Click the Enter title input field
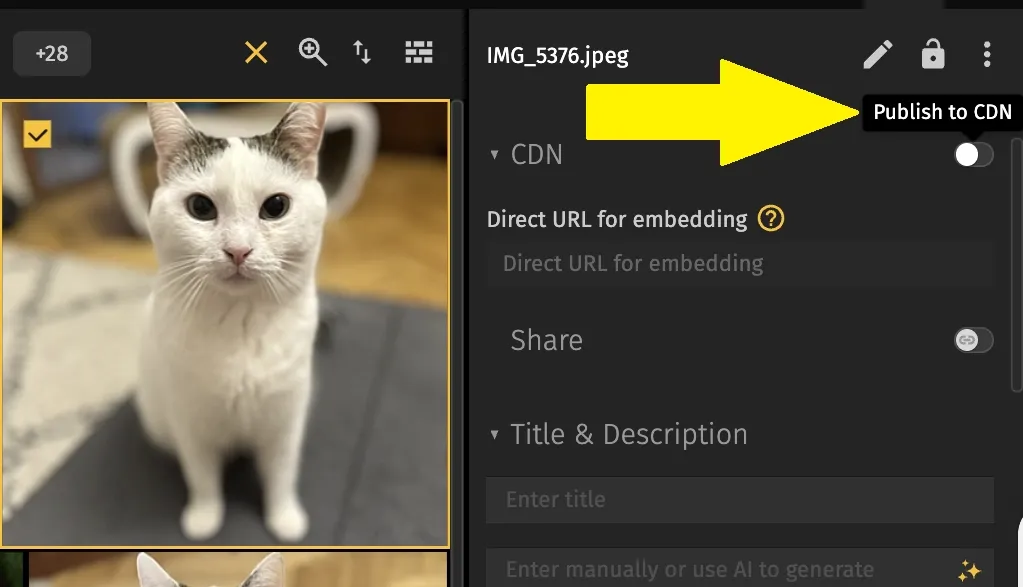Screen dimensions: 1023x587 click(x=740, y=500)
